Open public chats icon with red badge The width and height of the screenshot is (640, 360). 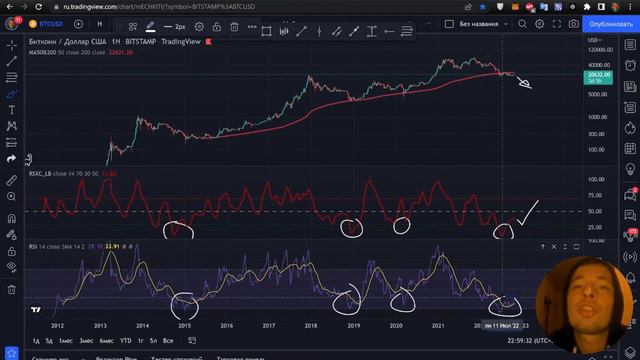click(630, 195)
